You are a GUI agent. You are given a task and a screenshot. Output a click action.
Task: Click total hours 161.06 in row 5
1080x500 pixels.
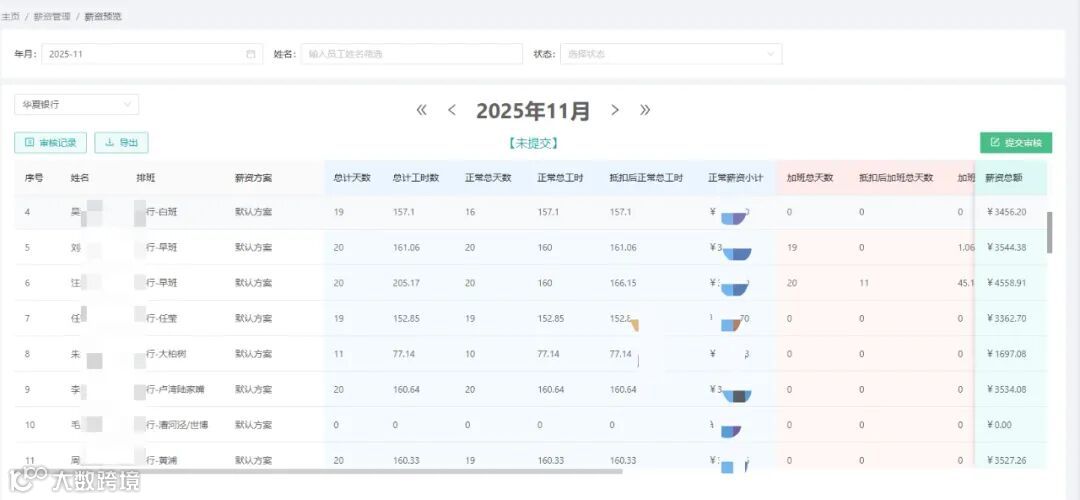[406, 247]
